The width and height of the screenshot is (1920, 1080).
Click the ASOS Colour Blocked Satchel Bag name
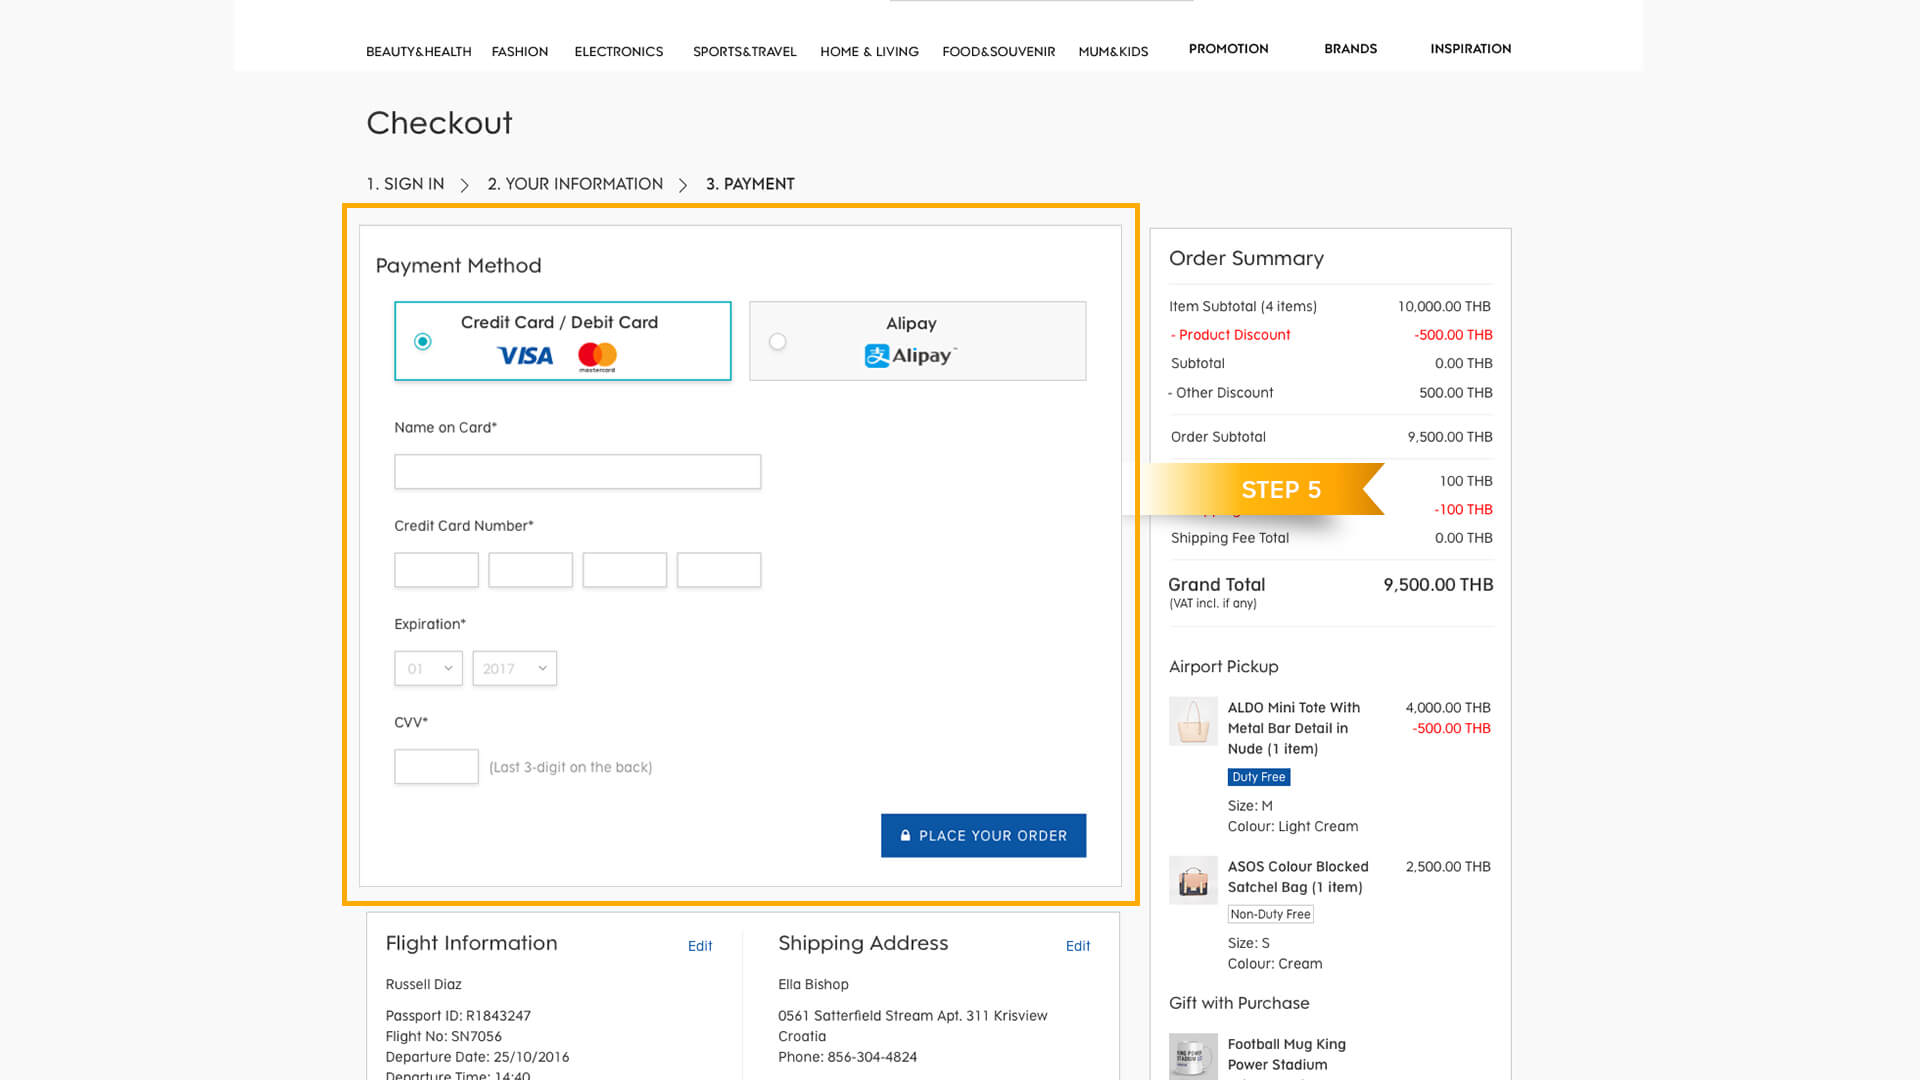point(1298,877)
